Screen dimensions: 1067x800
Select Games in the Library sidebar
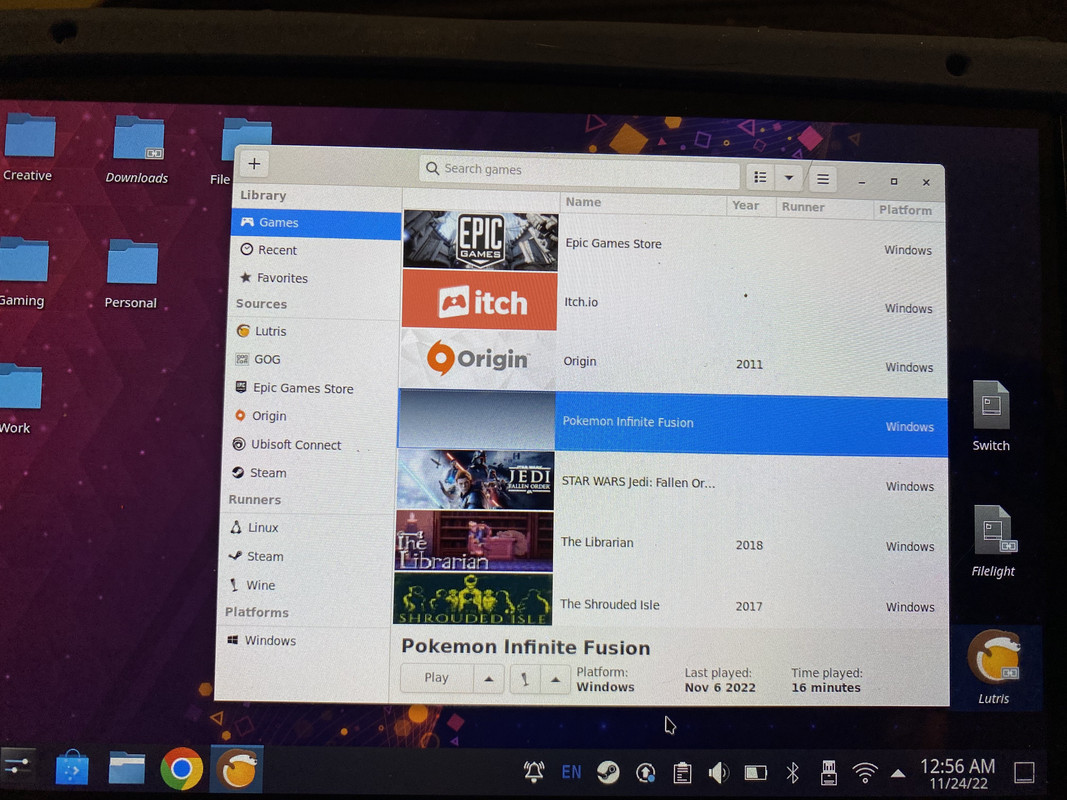click(316, 223)
